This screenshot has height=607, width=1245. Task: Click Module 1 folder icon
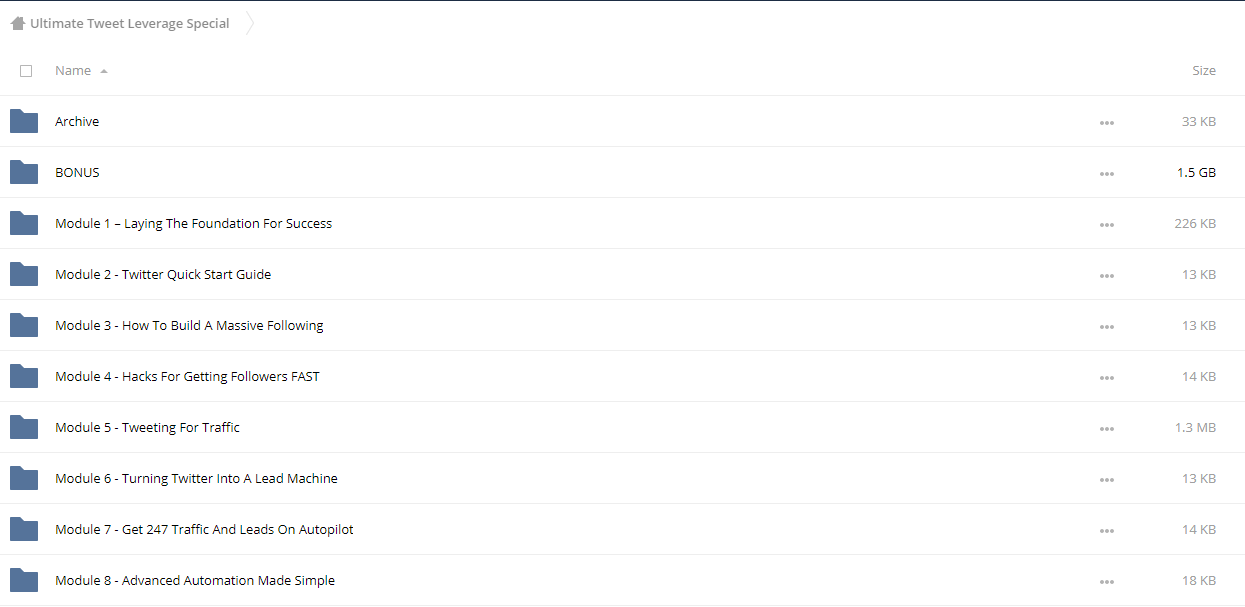tap(24, 223)
